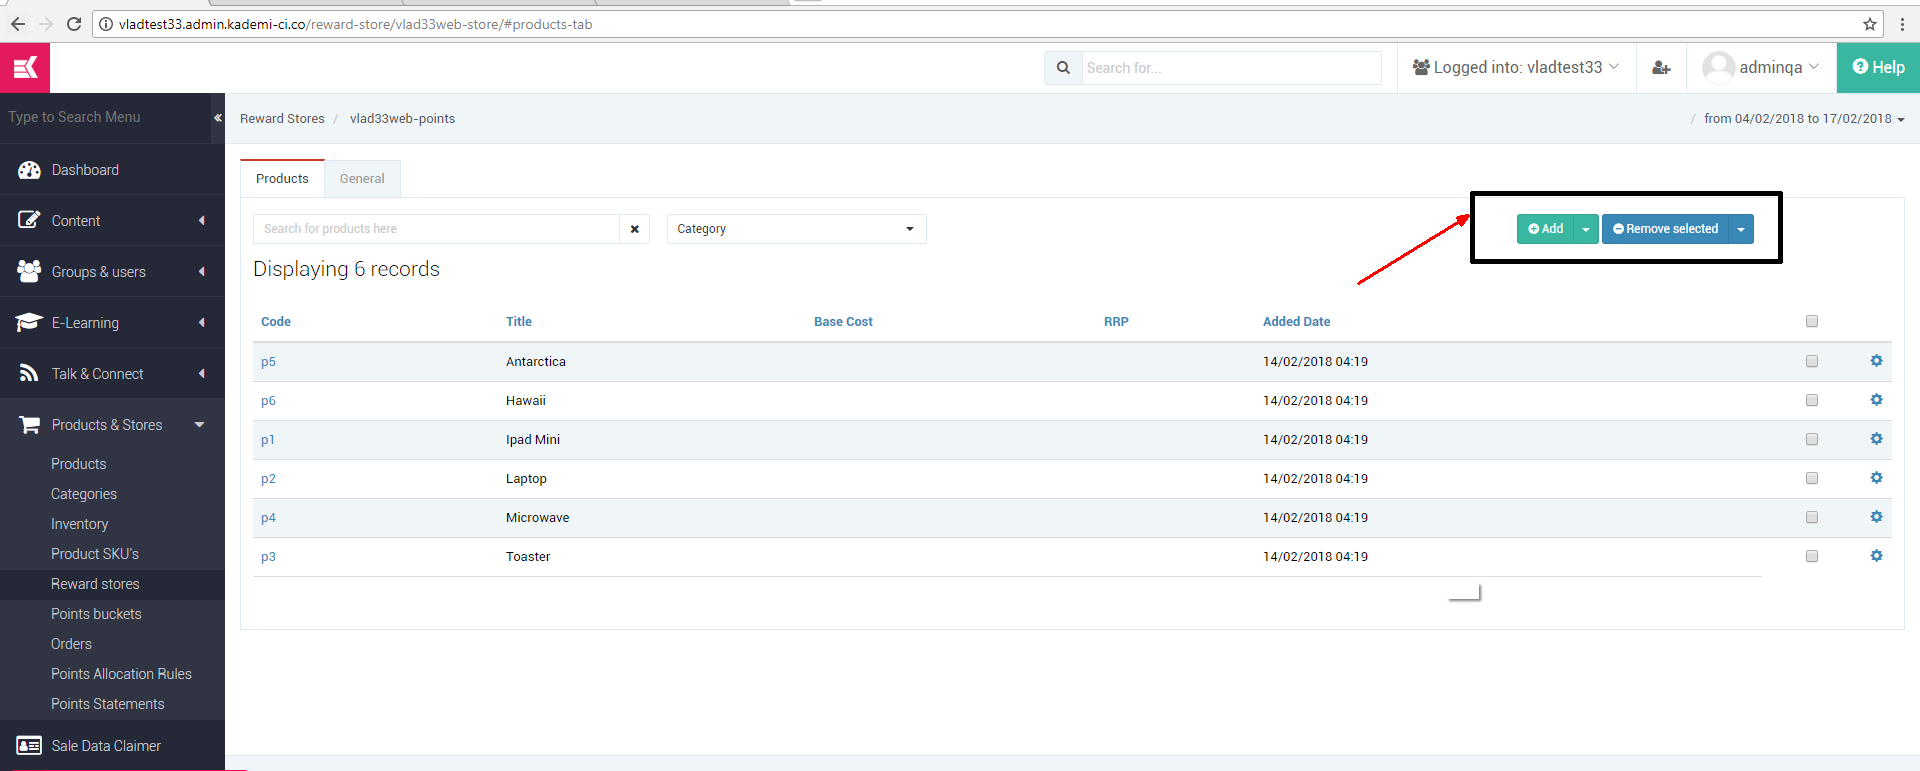This screenshot has width=1920, height=771.
Task: Click the browser back arrow
Action: (x=18, y=24)
